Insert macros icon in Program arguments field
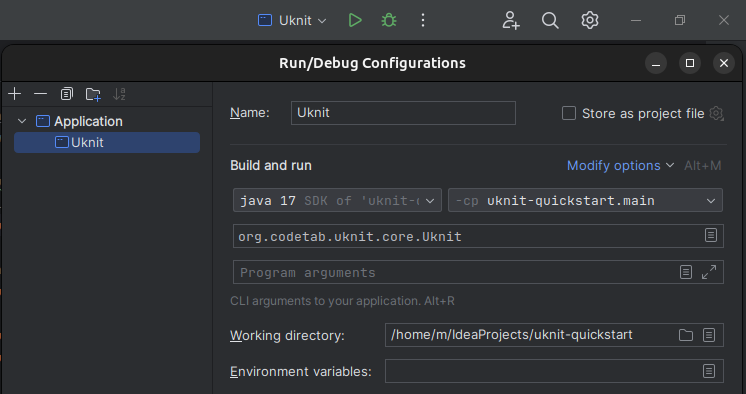Screen dimensions: 746x394 [686, 272]
